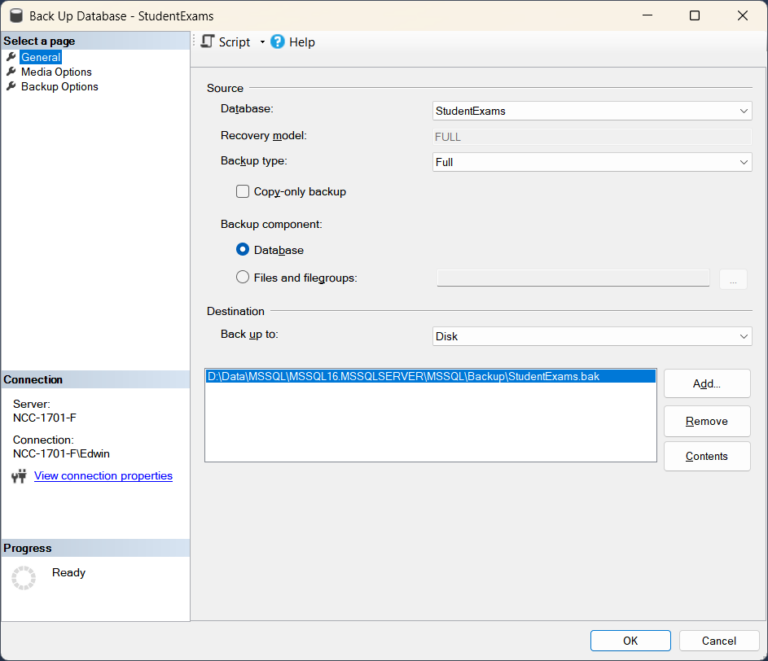Click the wrench icon beside Media Options
768x661 pixels.
11,72
